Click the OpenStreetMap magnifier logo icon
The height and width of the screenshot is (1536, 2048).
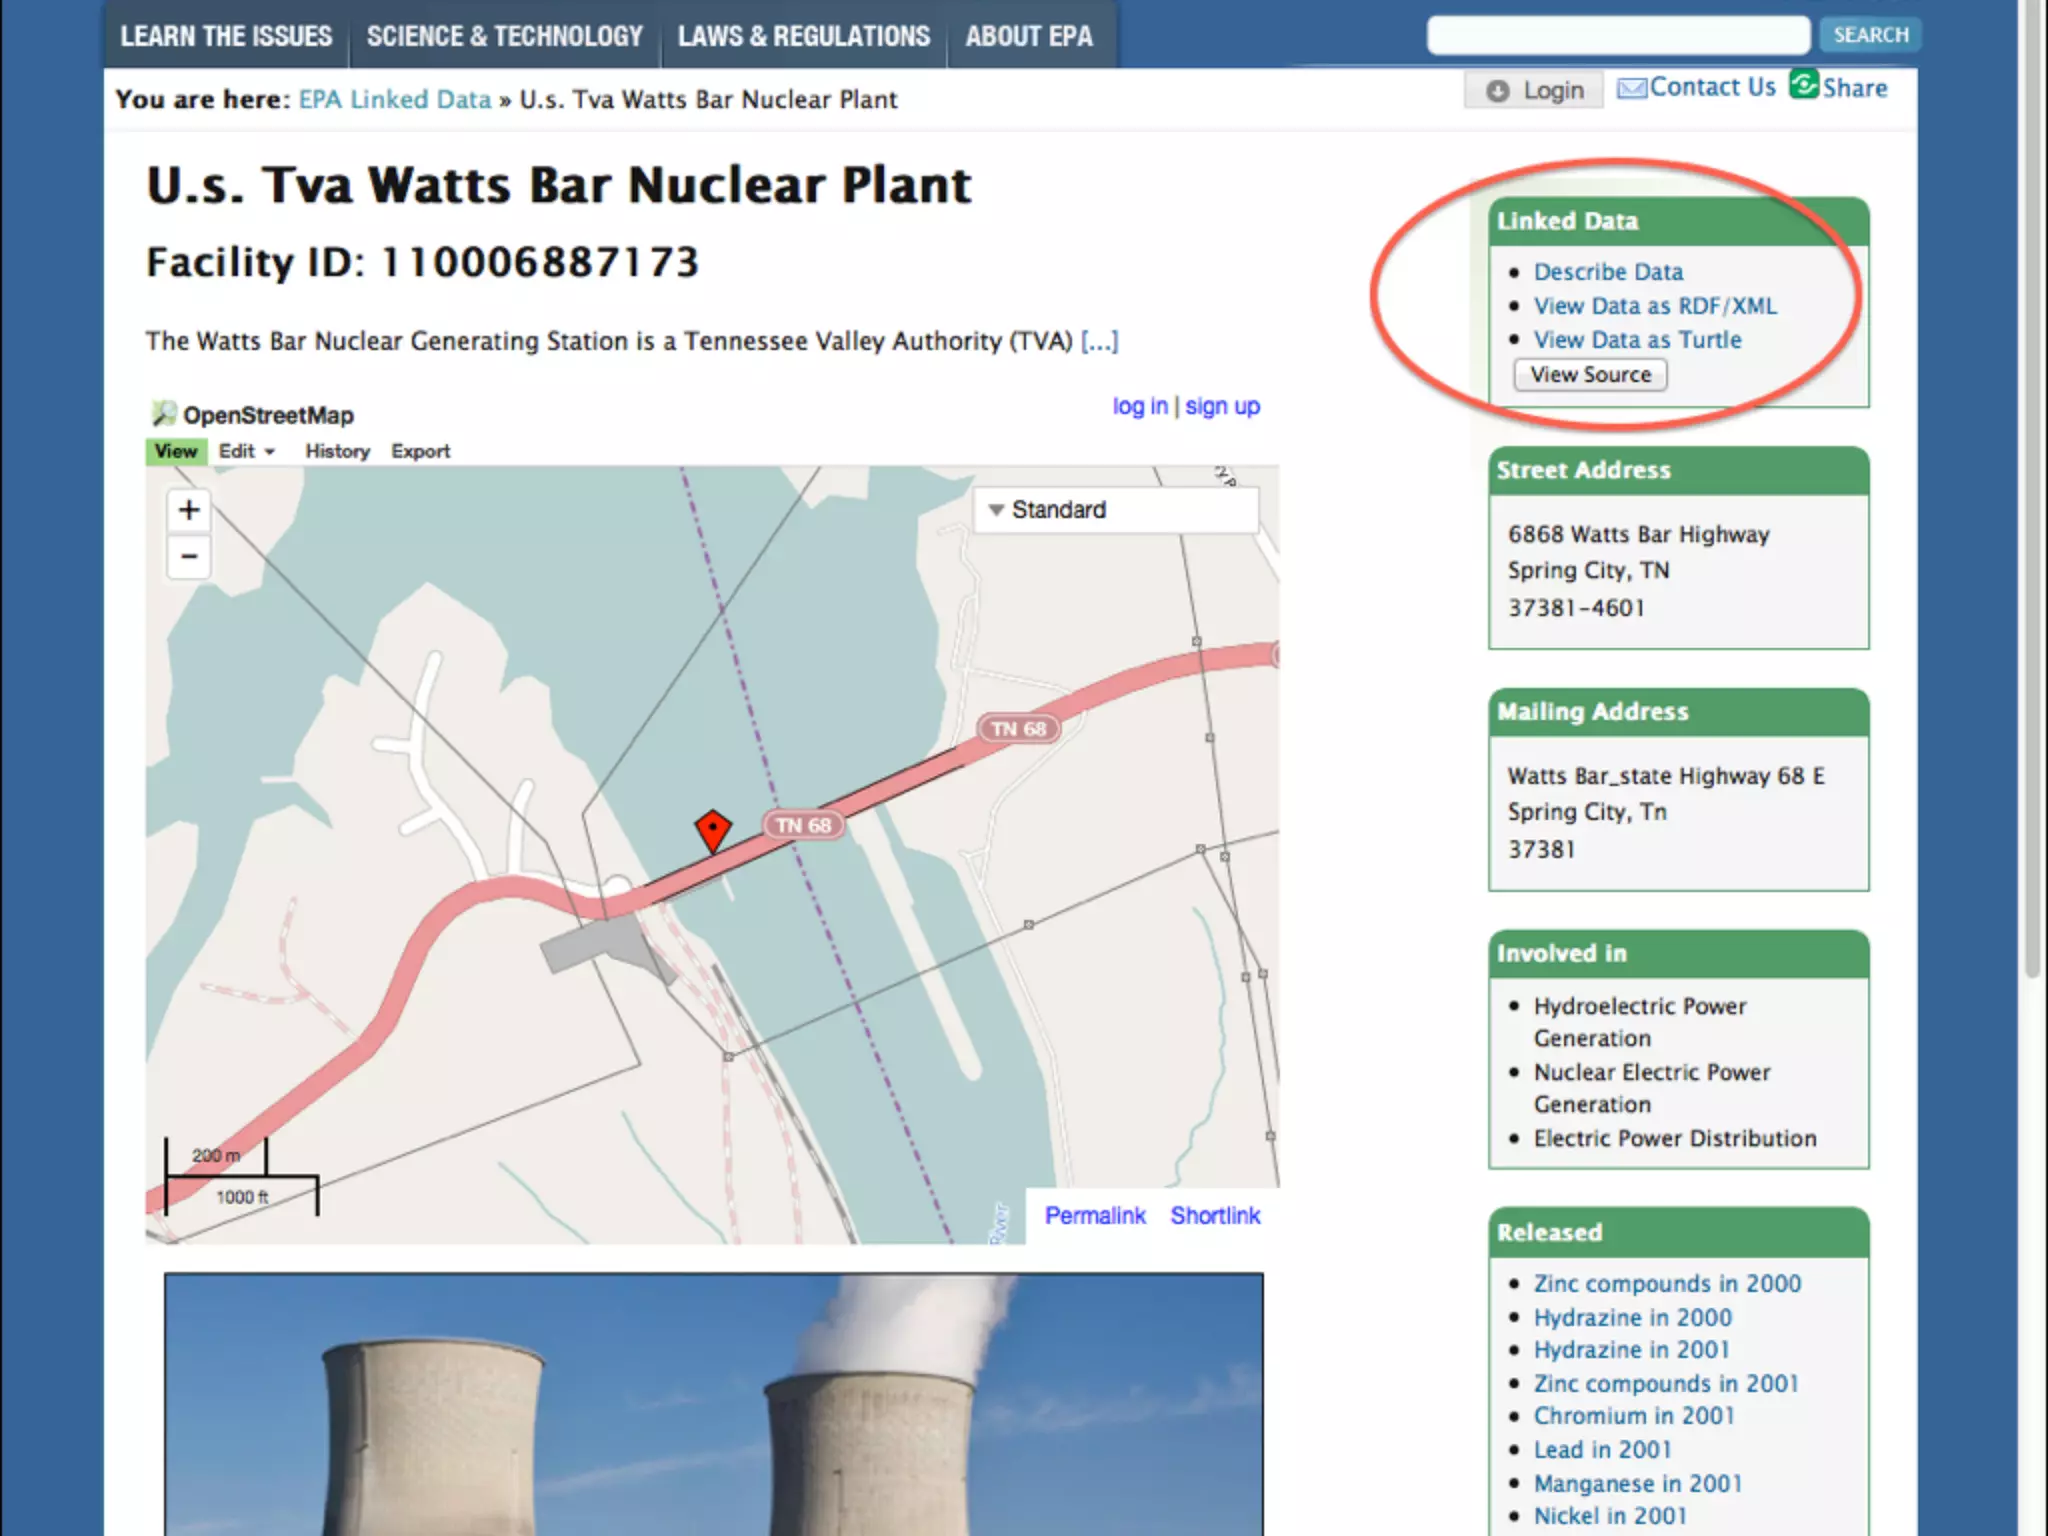click(x=164, y=414)
